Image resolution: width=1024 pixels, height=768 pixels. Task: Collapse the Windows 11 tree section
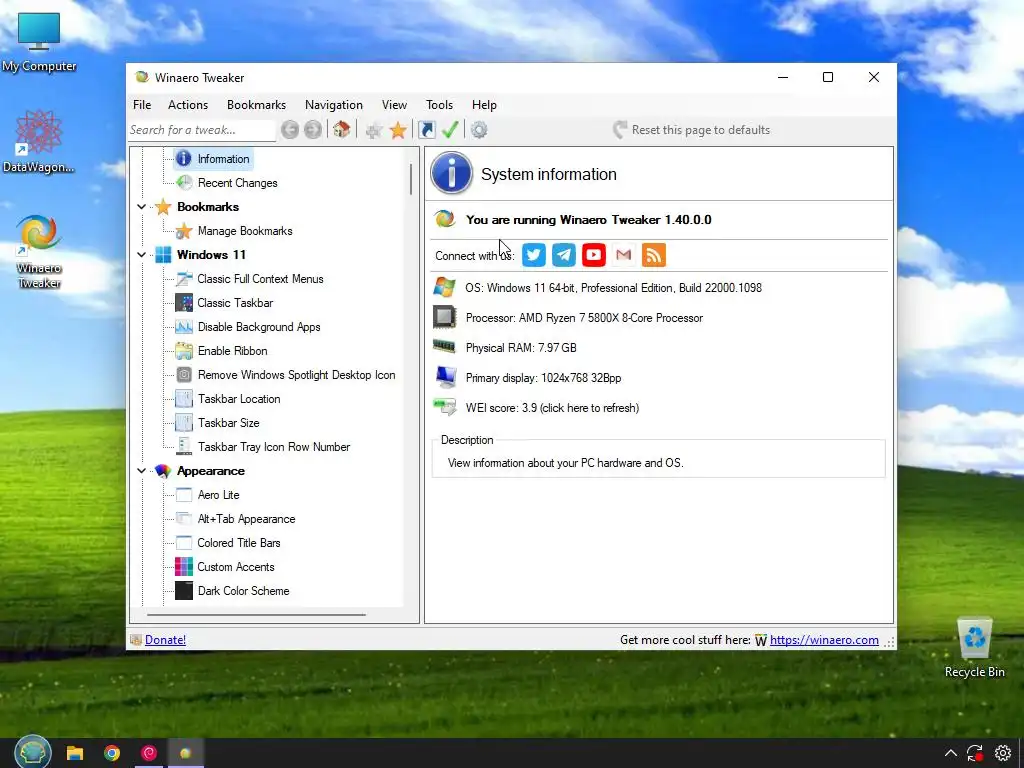pyautogui.click(x=141, y=255)
